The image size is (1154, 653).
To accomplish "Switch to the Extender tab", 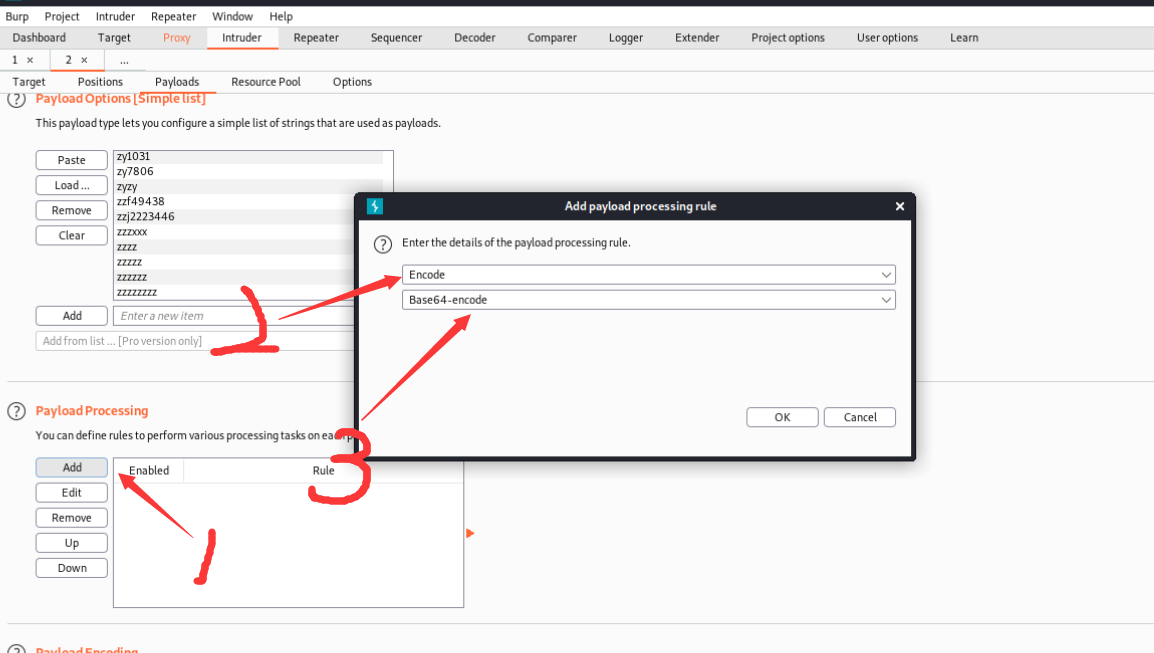I will pyautogui.click(x=697, y=38).
